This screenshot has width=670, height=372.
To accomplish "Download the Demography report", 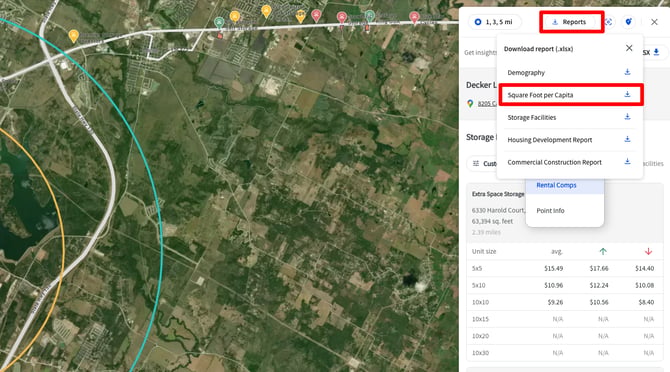I will point(627,72).
